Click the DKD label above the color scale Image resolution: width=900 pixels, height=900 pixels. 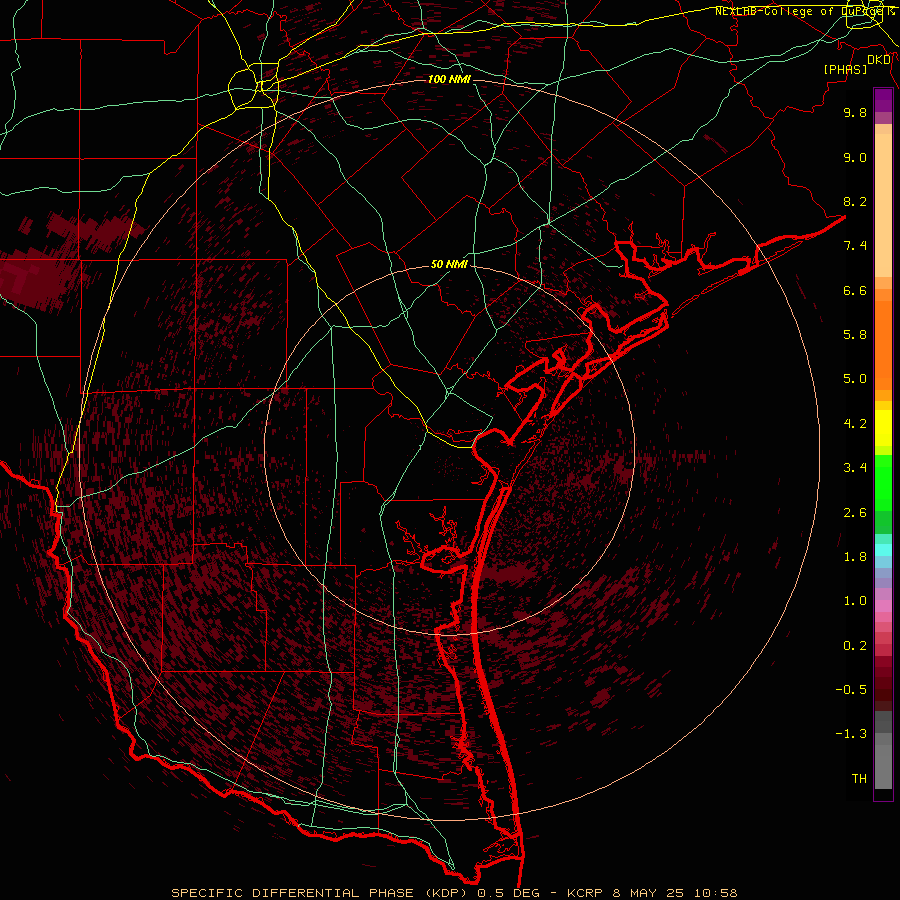[879, 60]
